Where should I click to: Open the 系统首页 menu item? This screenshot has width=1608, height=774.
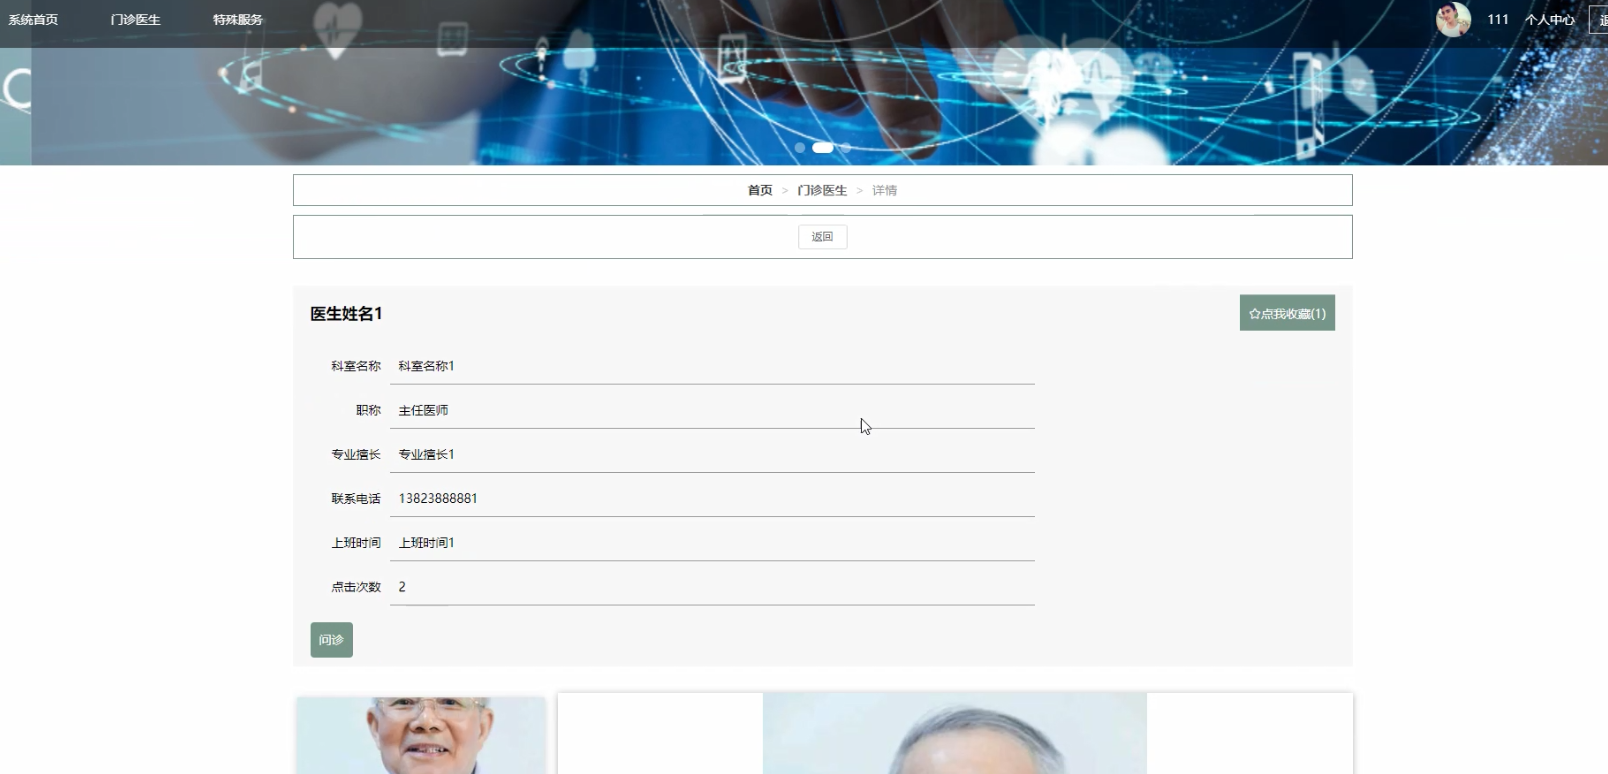33,20
